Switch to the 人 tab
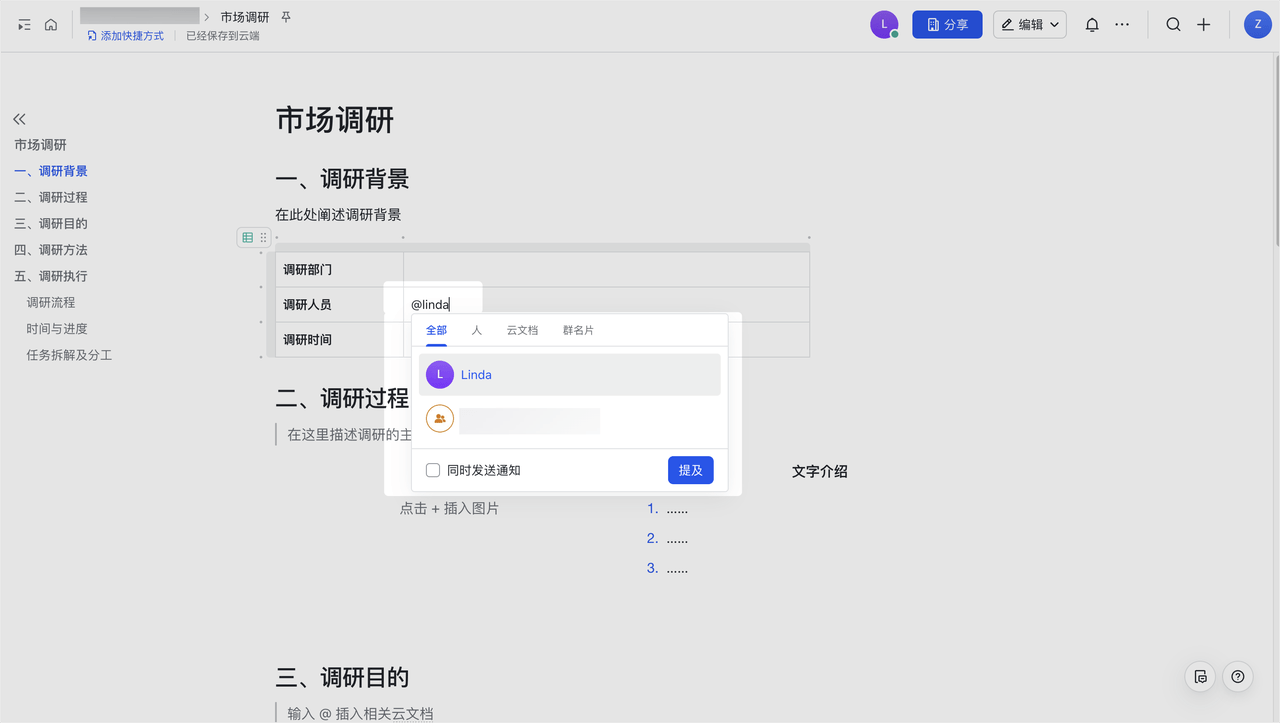Screen dimensions: 1280x723 tap(477, 330)
